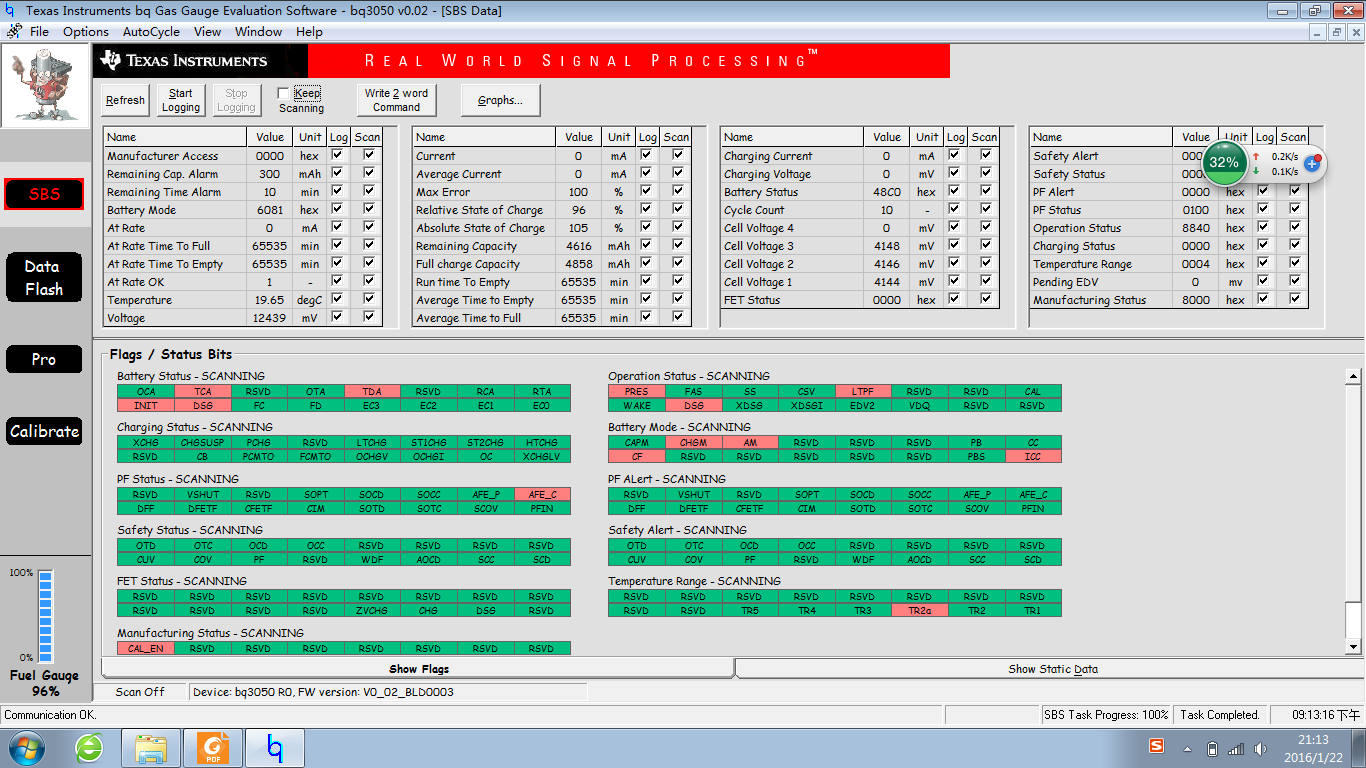Open the Pro screen
The height and width of the screenshot is (768, 1366).
click(44, 359)
